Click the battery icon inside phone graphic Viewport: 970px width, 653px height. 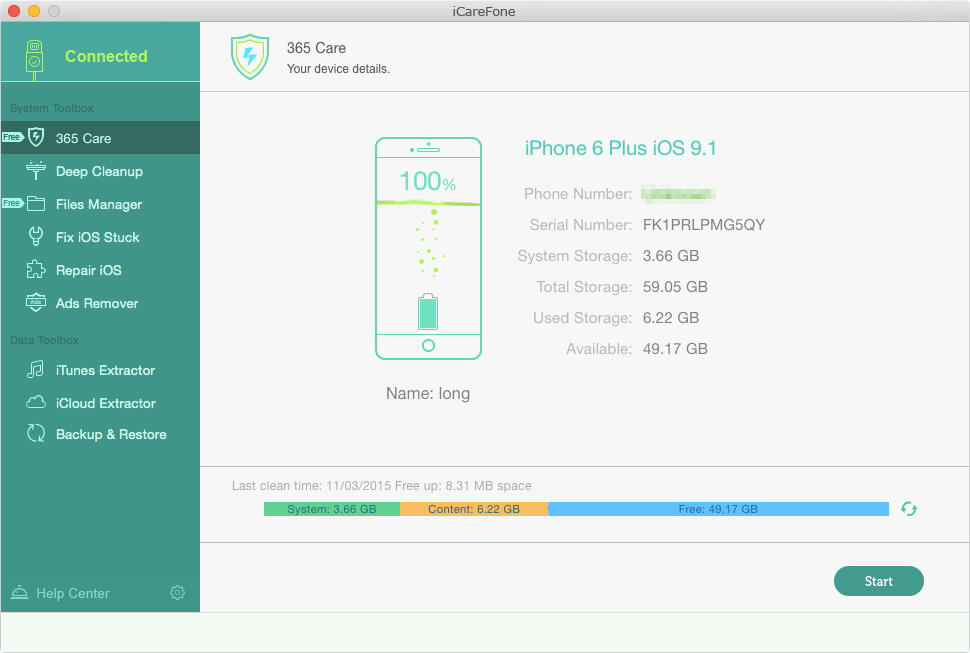(x=428, y=312)
